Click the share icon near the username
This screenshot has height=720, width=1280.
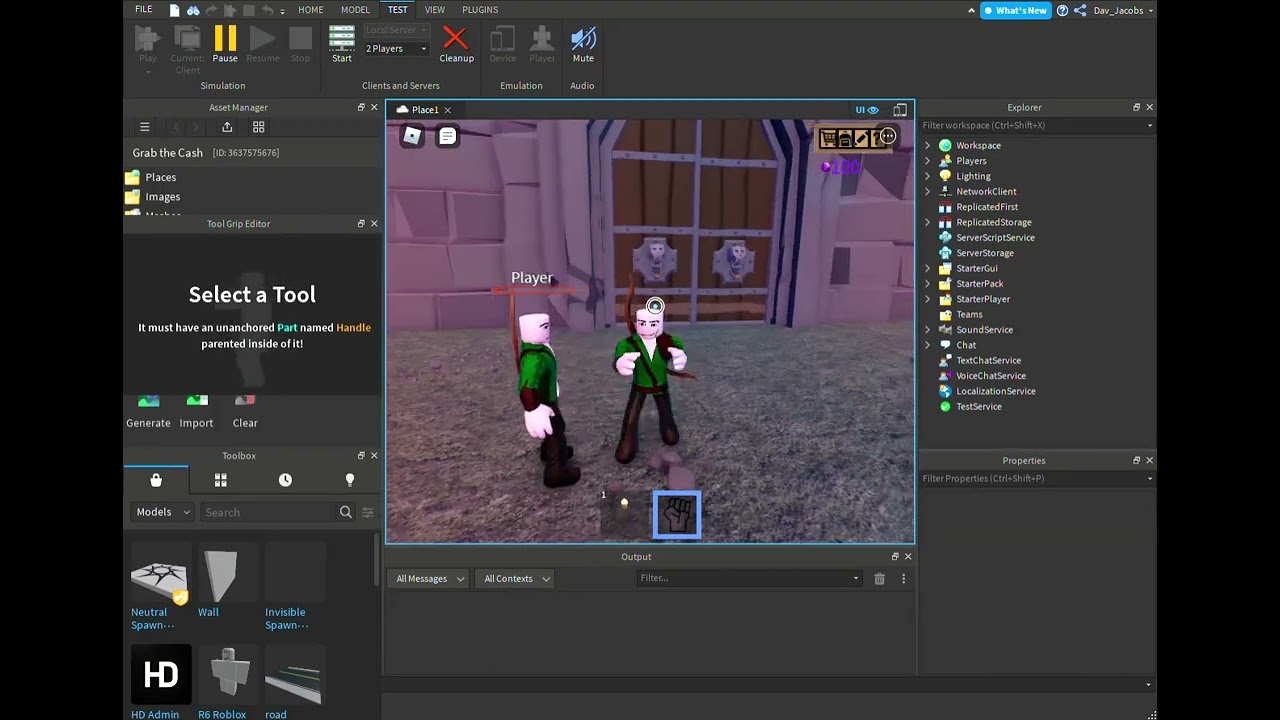[1080, 10]
